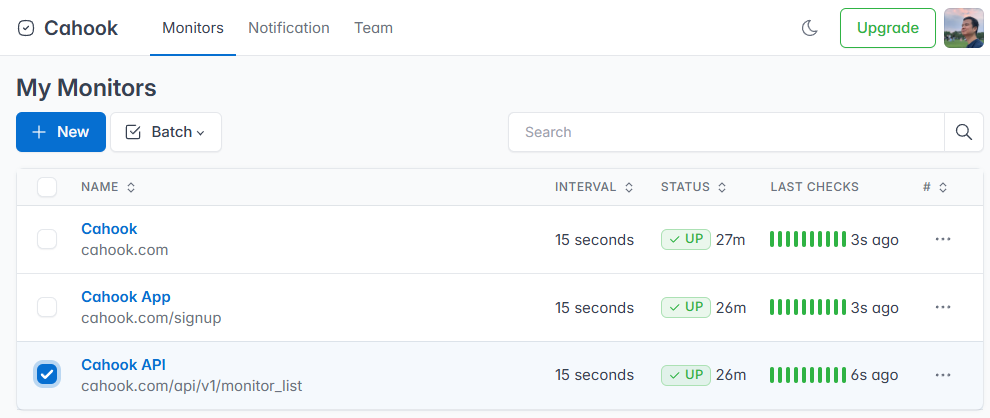Select the Cahook App monitor checkbox
This screenshot has width=990, height=418.
(x=47, y=308)
